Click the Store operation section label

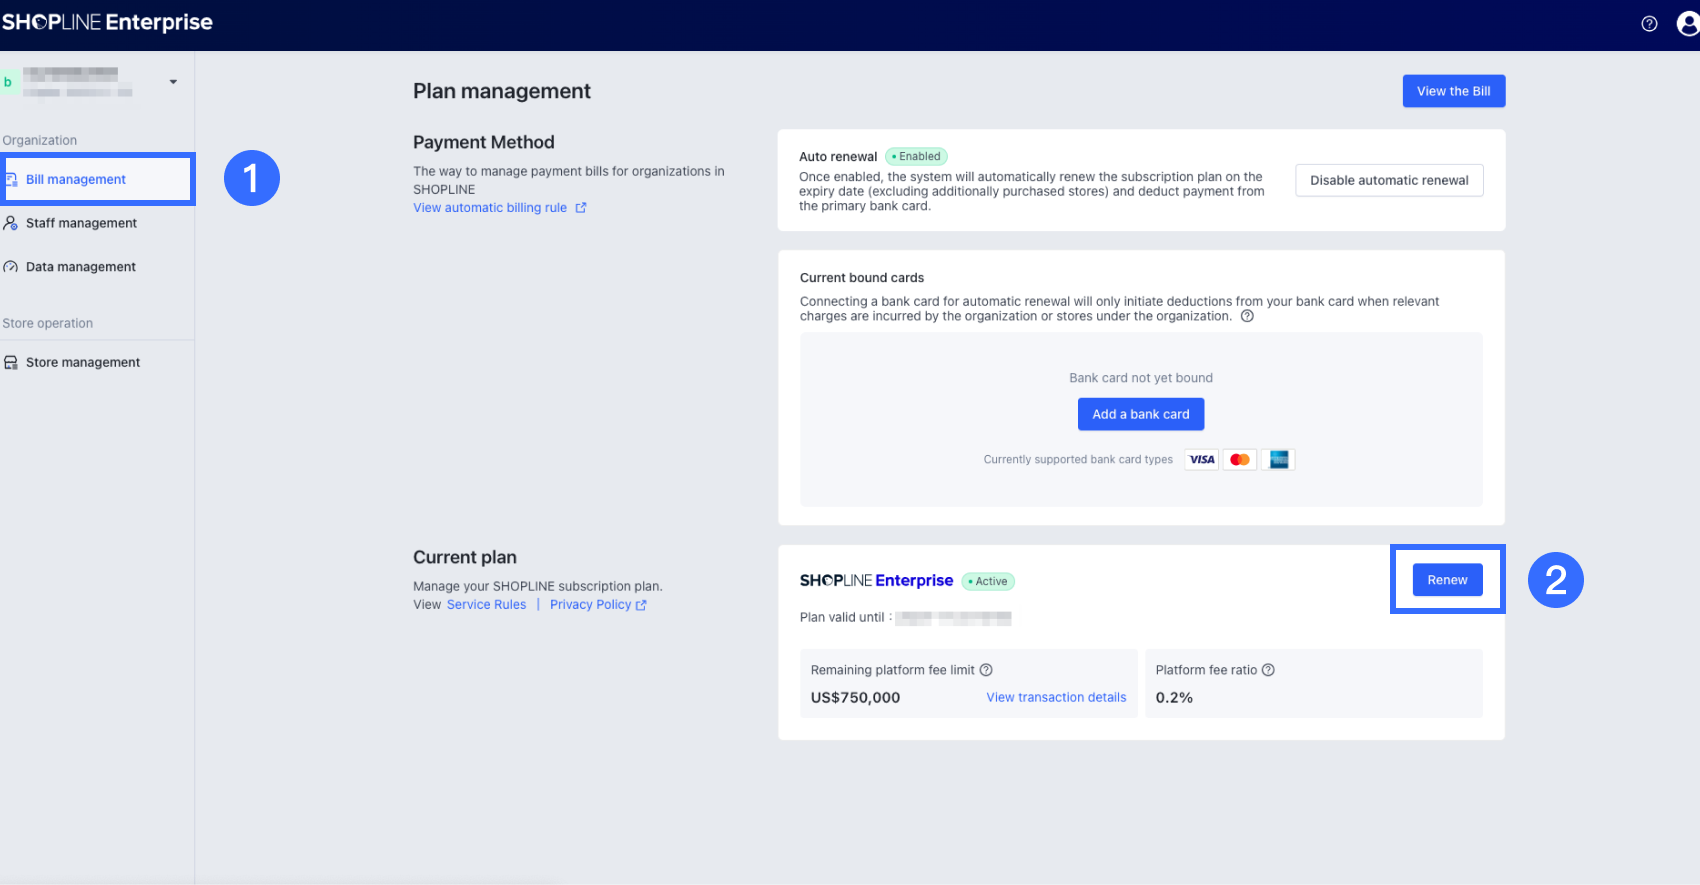click(x=48, y=324)
